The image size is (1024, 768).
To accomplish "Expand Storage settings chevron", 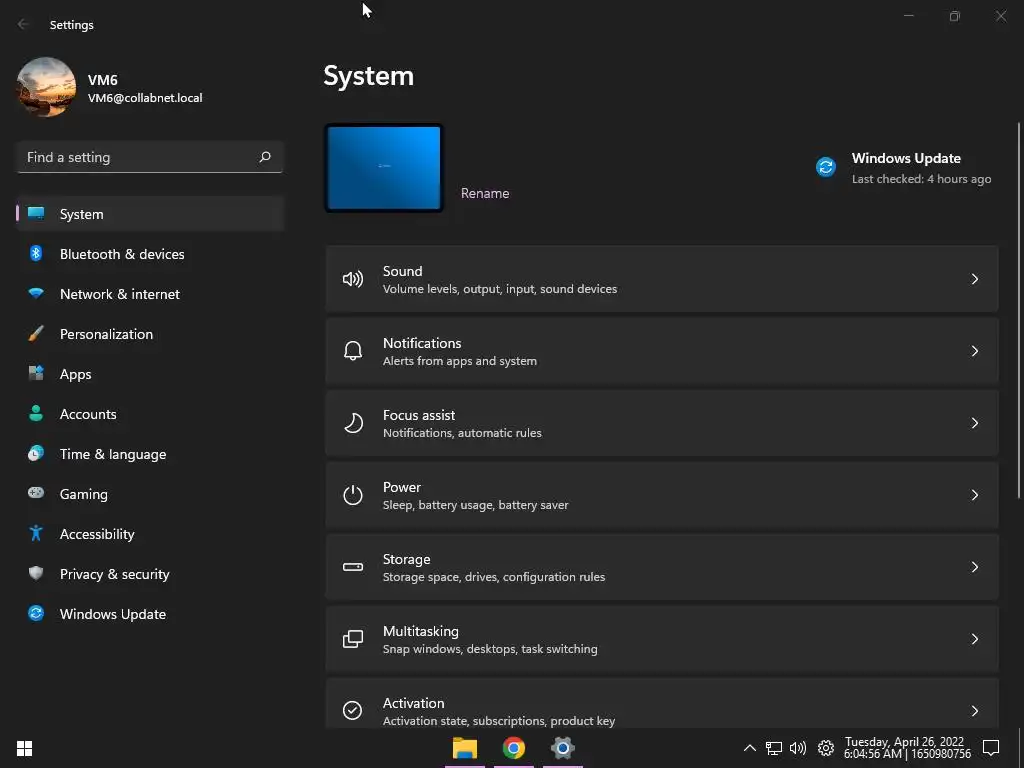I will [974, 567].
